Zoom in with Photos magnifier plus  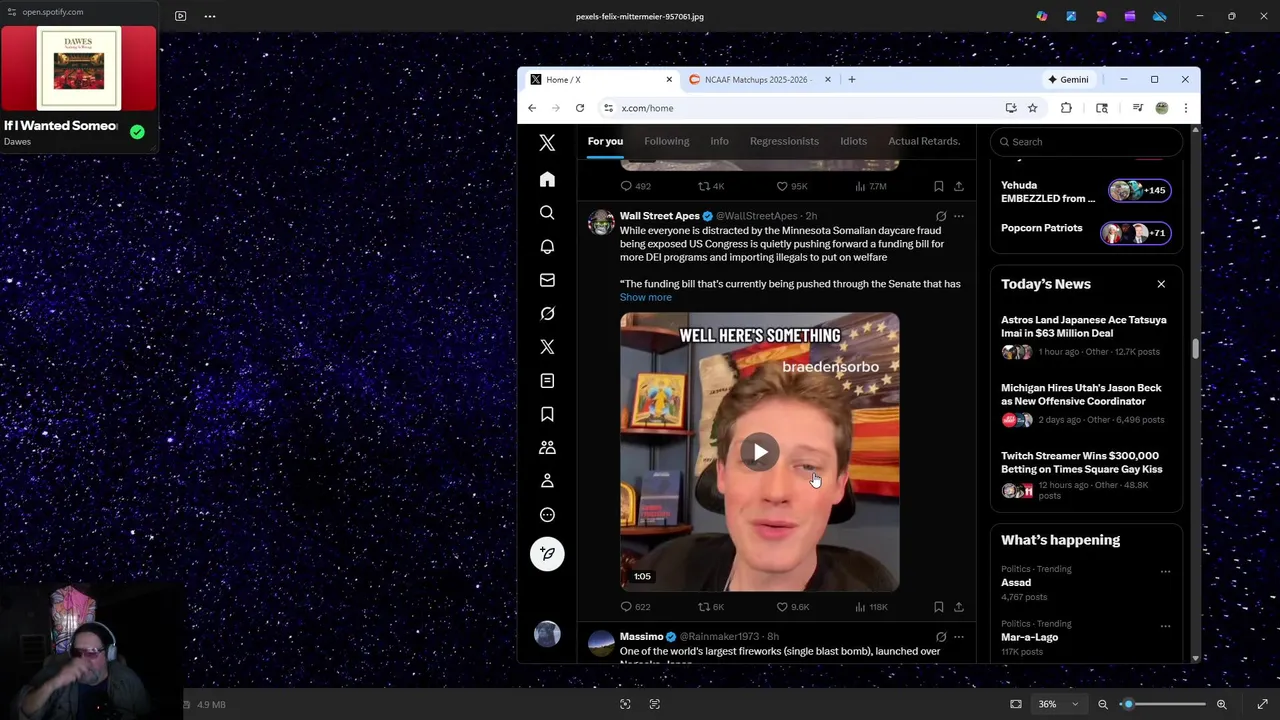point(1221,704)
